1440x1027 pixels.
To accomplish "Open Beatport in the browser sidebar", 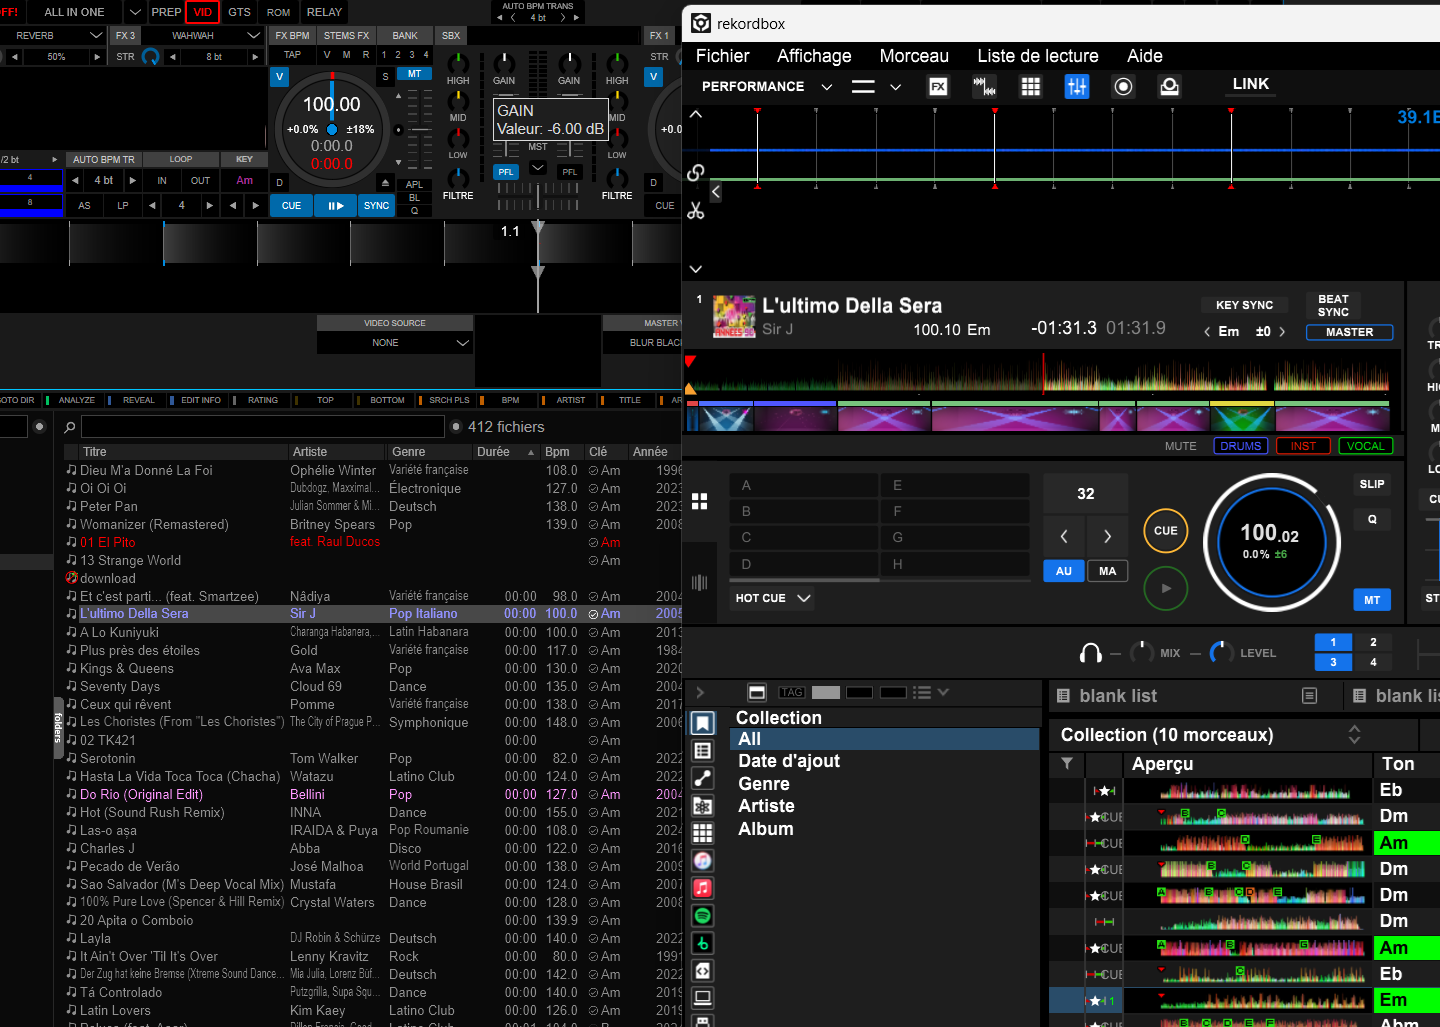I will pyautogui.click(x=703, y=943).
